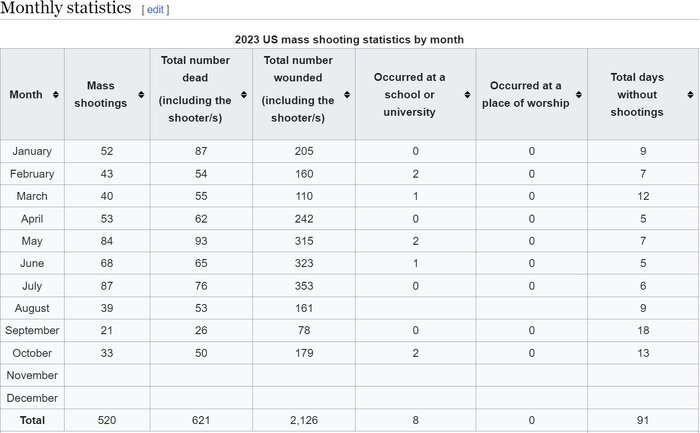This screenshot has height=433, width=700.
Task: Select the empty November mass shootings cell
Action: coord(107,375)
